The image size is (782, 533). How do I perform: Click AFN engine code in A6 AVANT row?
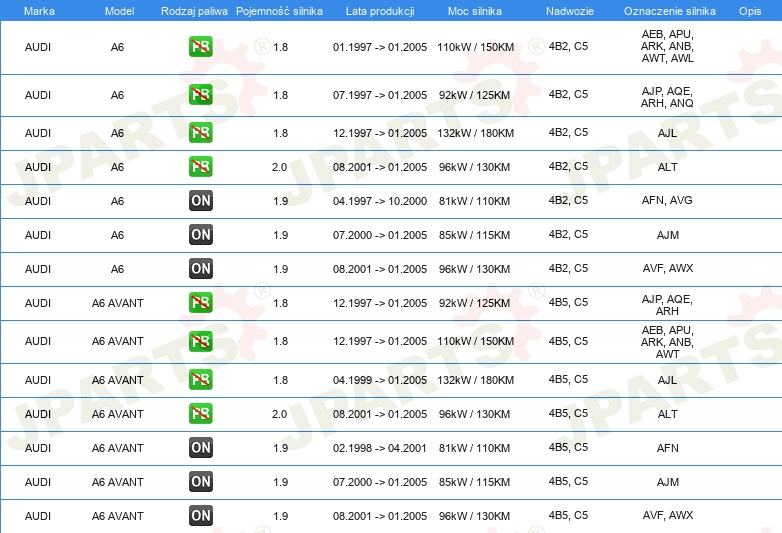tap(667, 448)
